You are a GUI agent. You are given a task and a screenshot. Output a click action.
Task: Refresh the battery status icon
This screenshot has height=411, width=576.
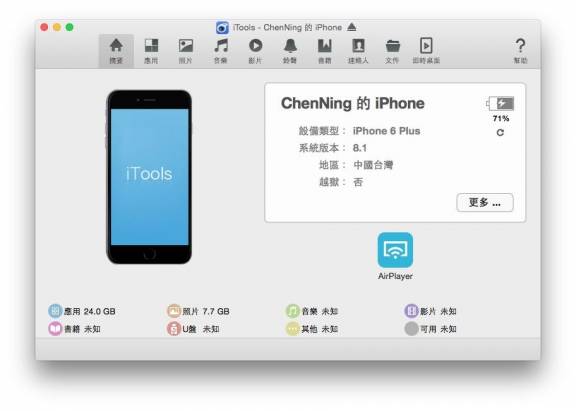coord(500,133)
